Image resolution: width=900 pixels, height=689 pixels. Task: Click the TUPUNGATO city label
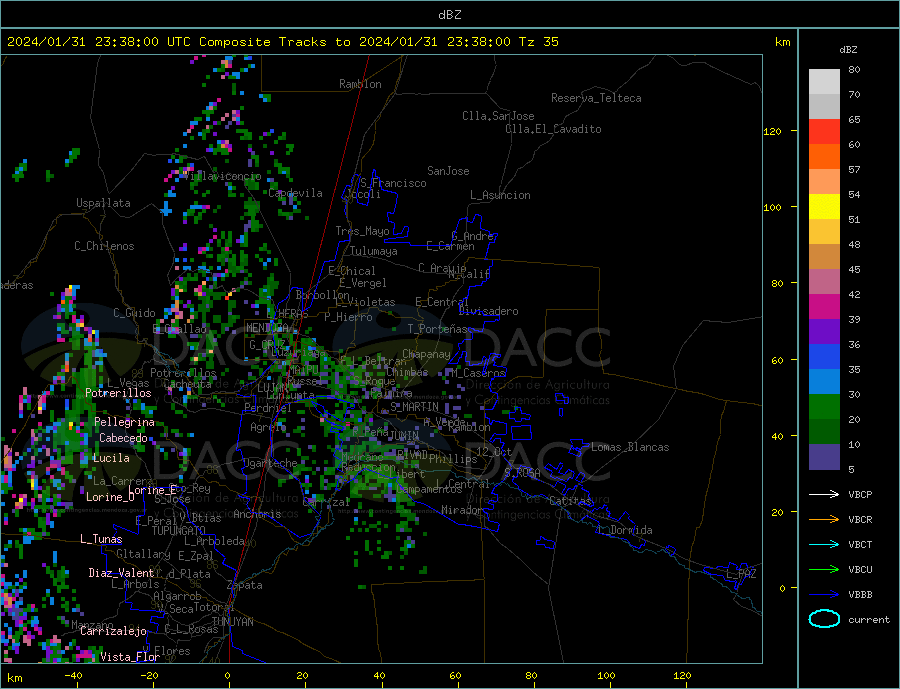click(179, 531)
